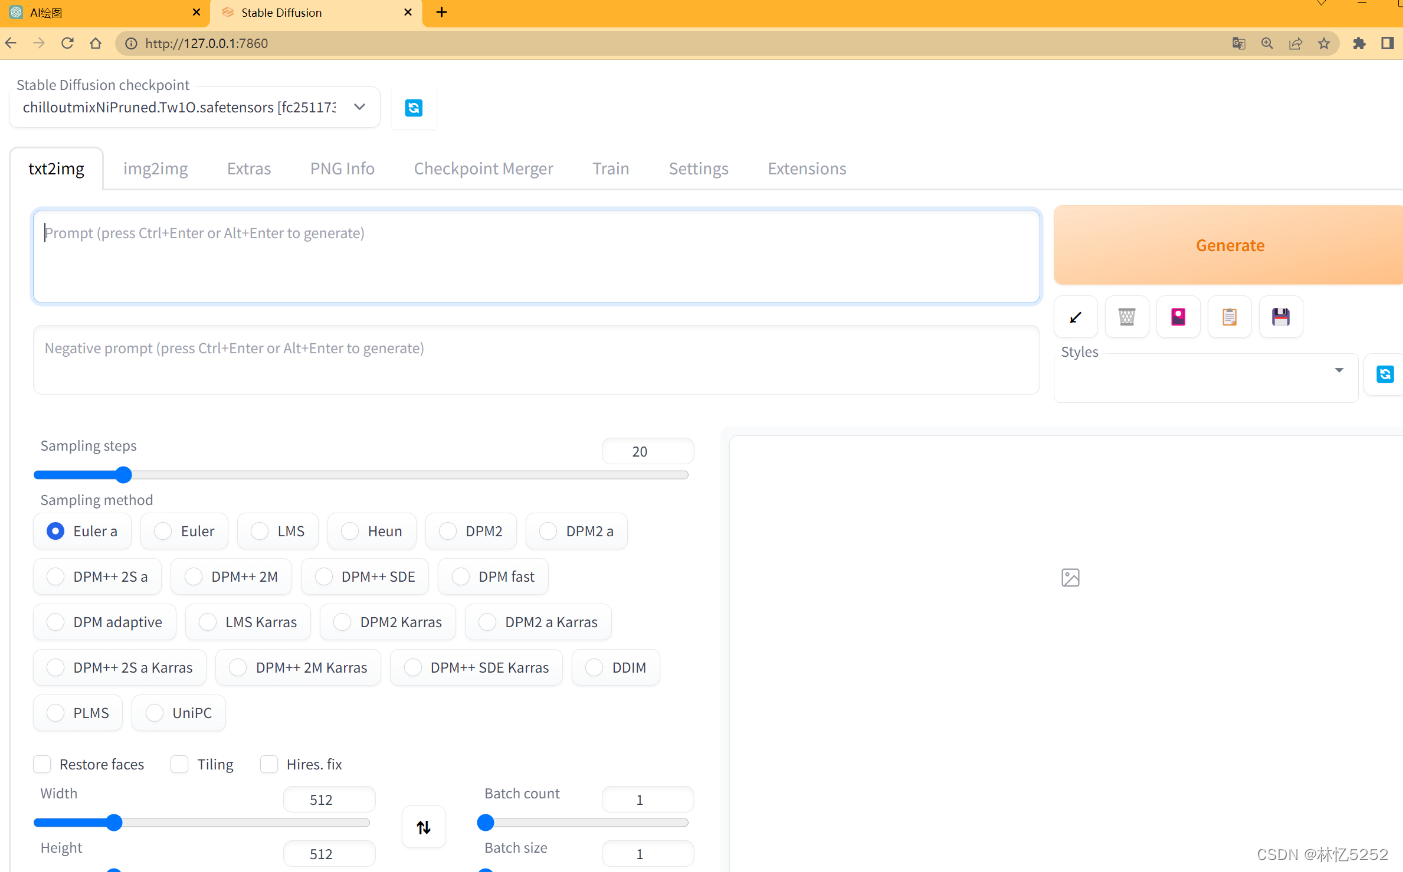Viewport: 1403px width, 872px height.
Task: Select the Heun sampling method
Action: click(x=372, y=531)
